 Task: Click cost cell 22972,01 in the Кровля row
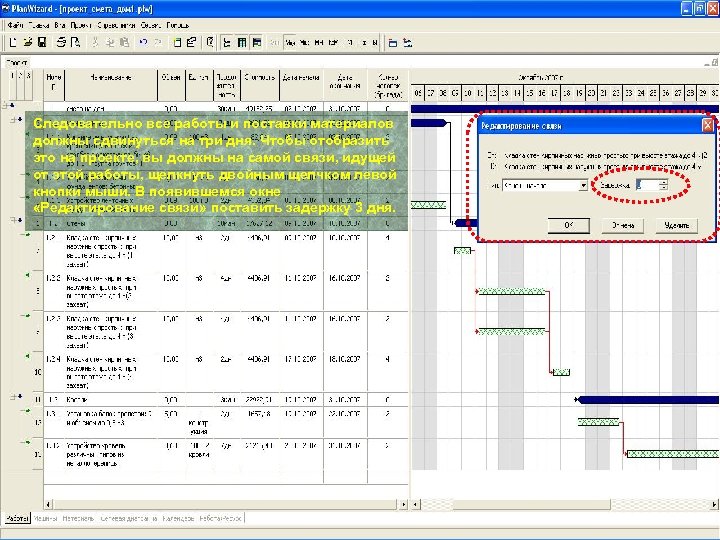pos(260,399)
